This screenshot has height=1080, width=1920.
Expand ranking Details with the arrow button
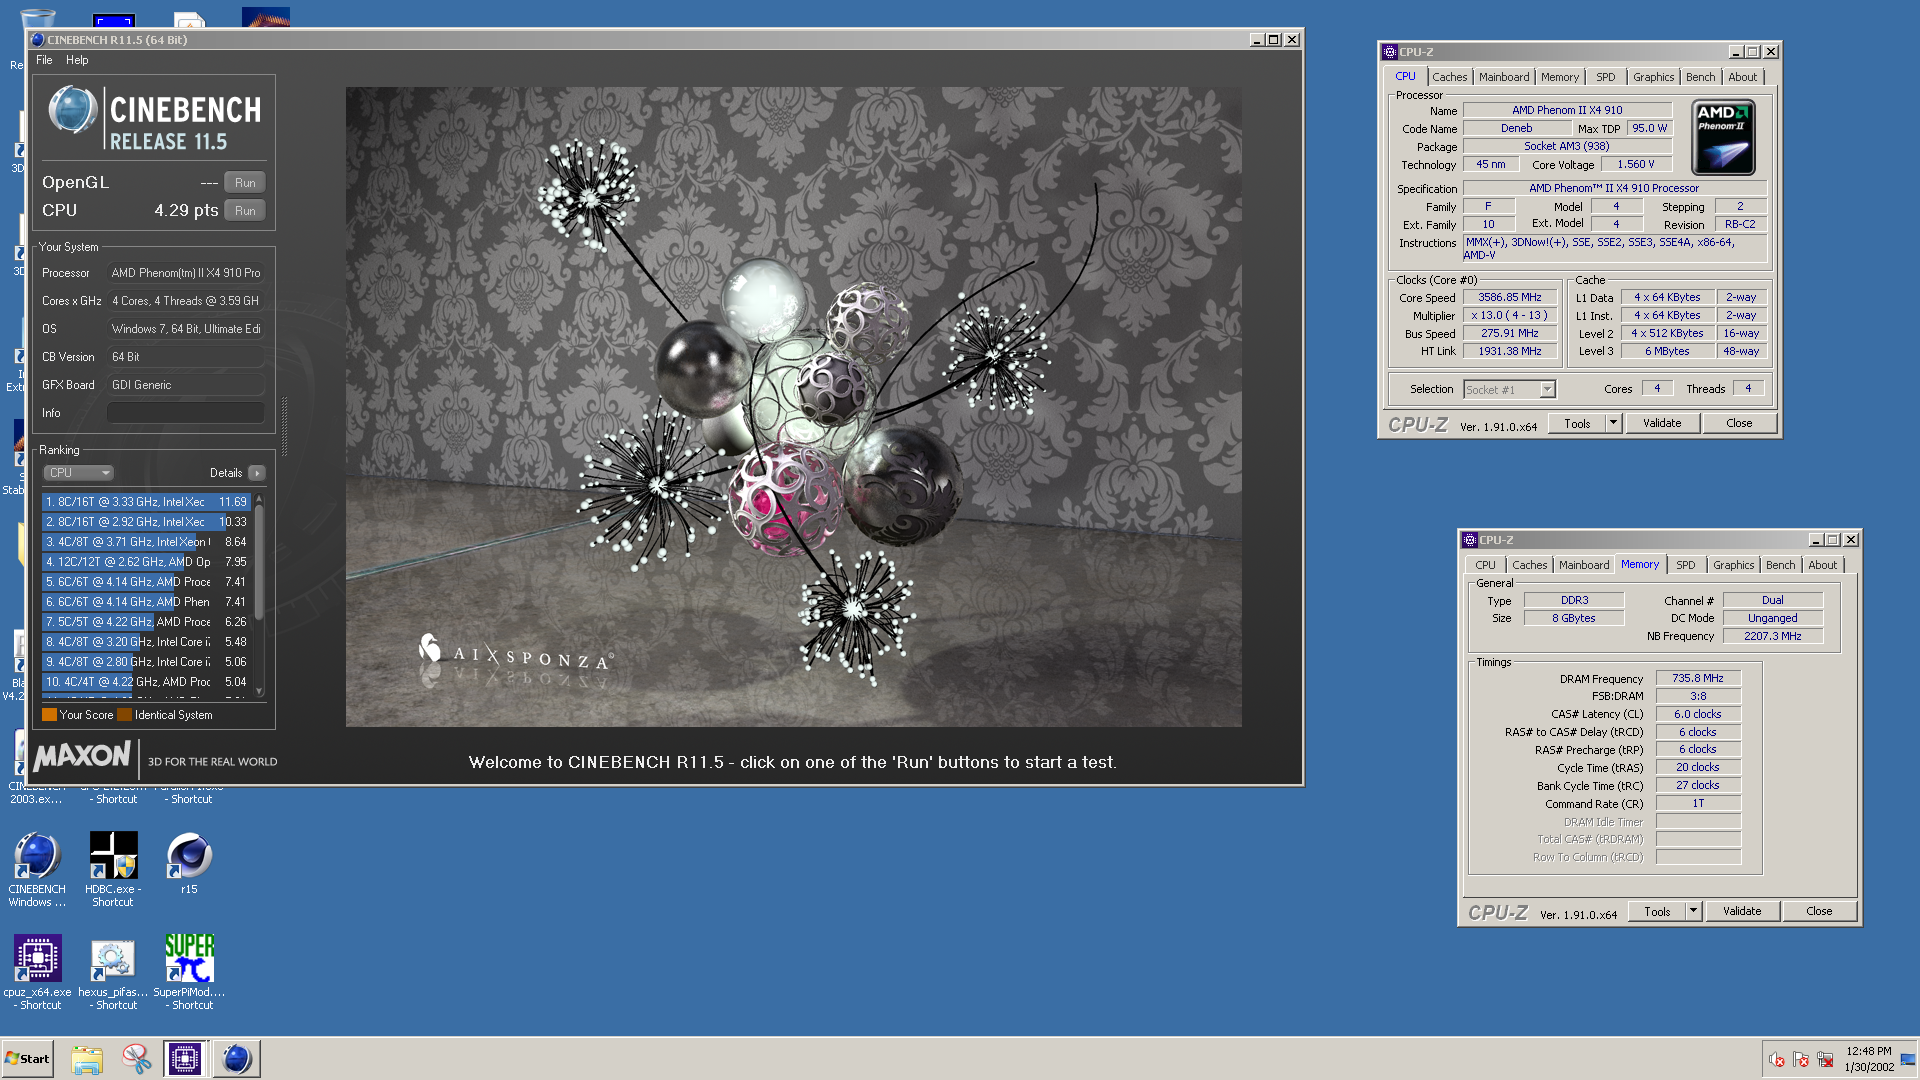coord(257,473)
